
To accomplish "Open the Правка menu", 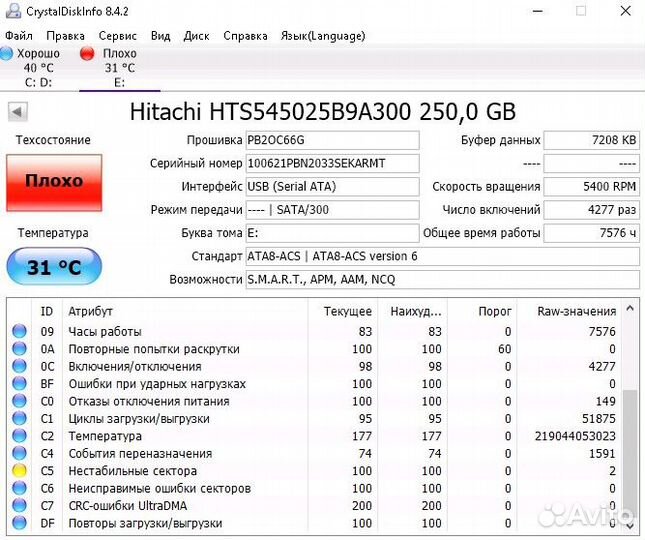I will coord(65,36).
